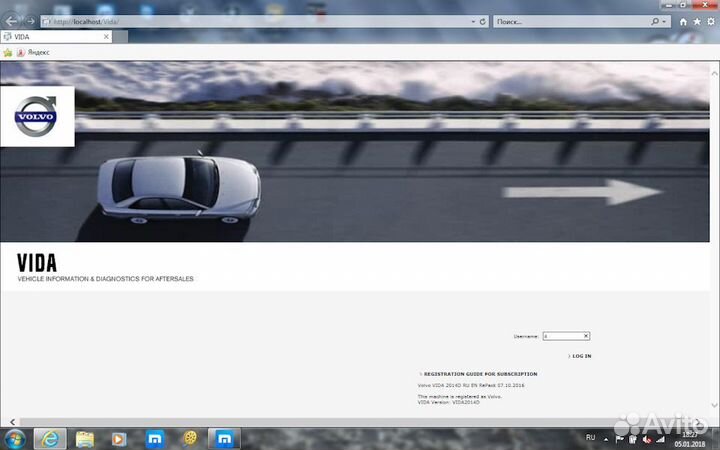Click the Vehicle Information & Diagnostics subtitle

[x=106, y=279]
